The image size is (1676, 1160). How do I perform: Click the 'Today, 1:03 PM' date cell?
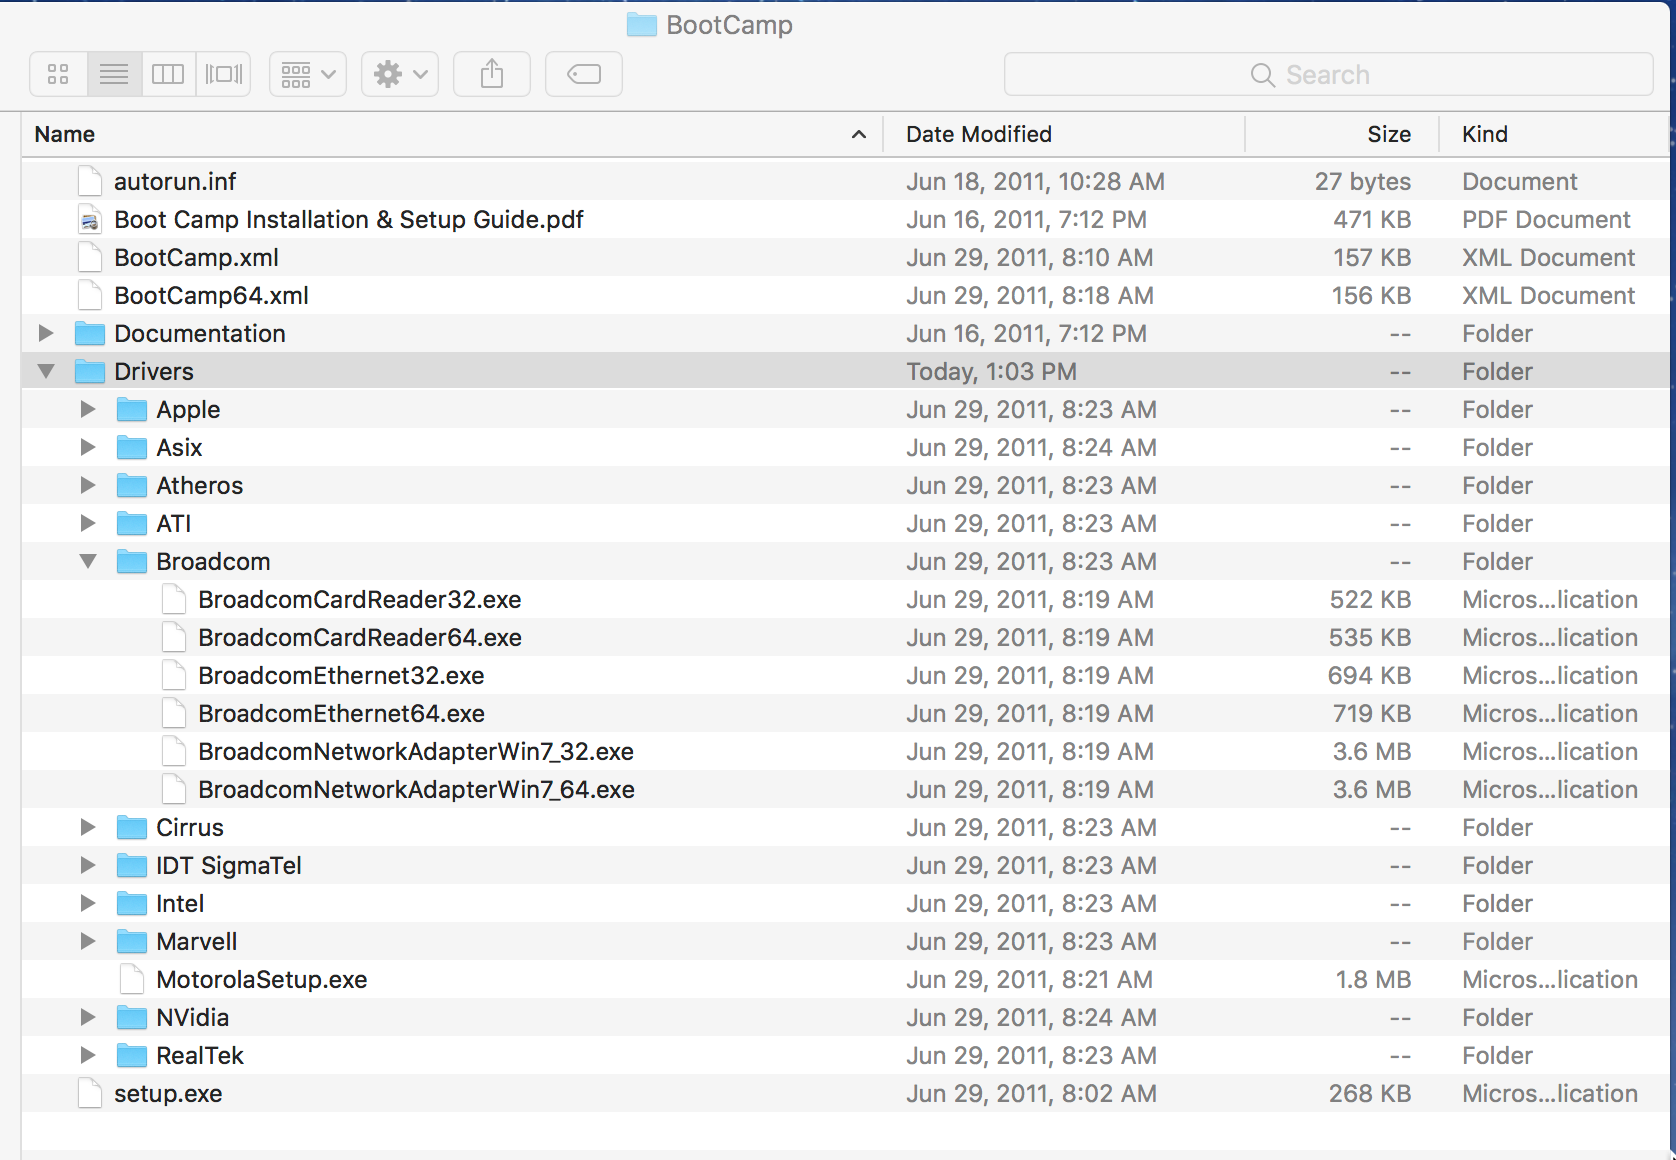tap(992, 372)
